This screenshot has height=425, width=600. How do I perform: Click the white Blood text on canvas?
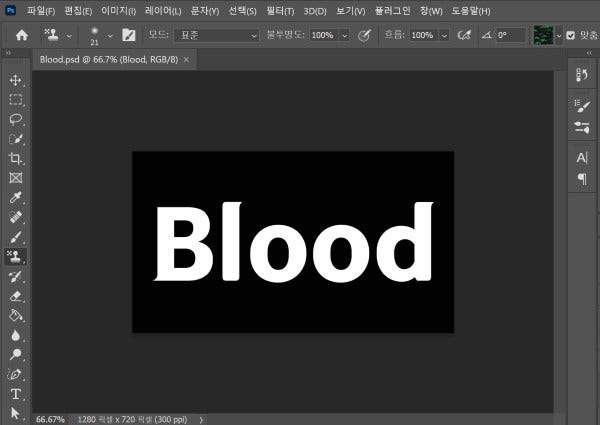click(293, 242)
